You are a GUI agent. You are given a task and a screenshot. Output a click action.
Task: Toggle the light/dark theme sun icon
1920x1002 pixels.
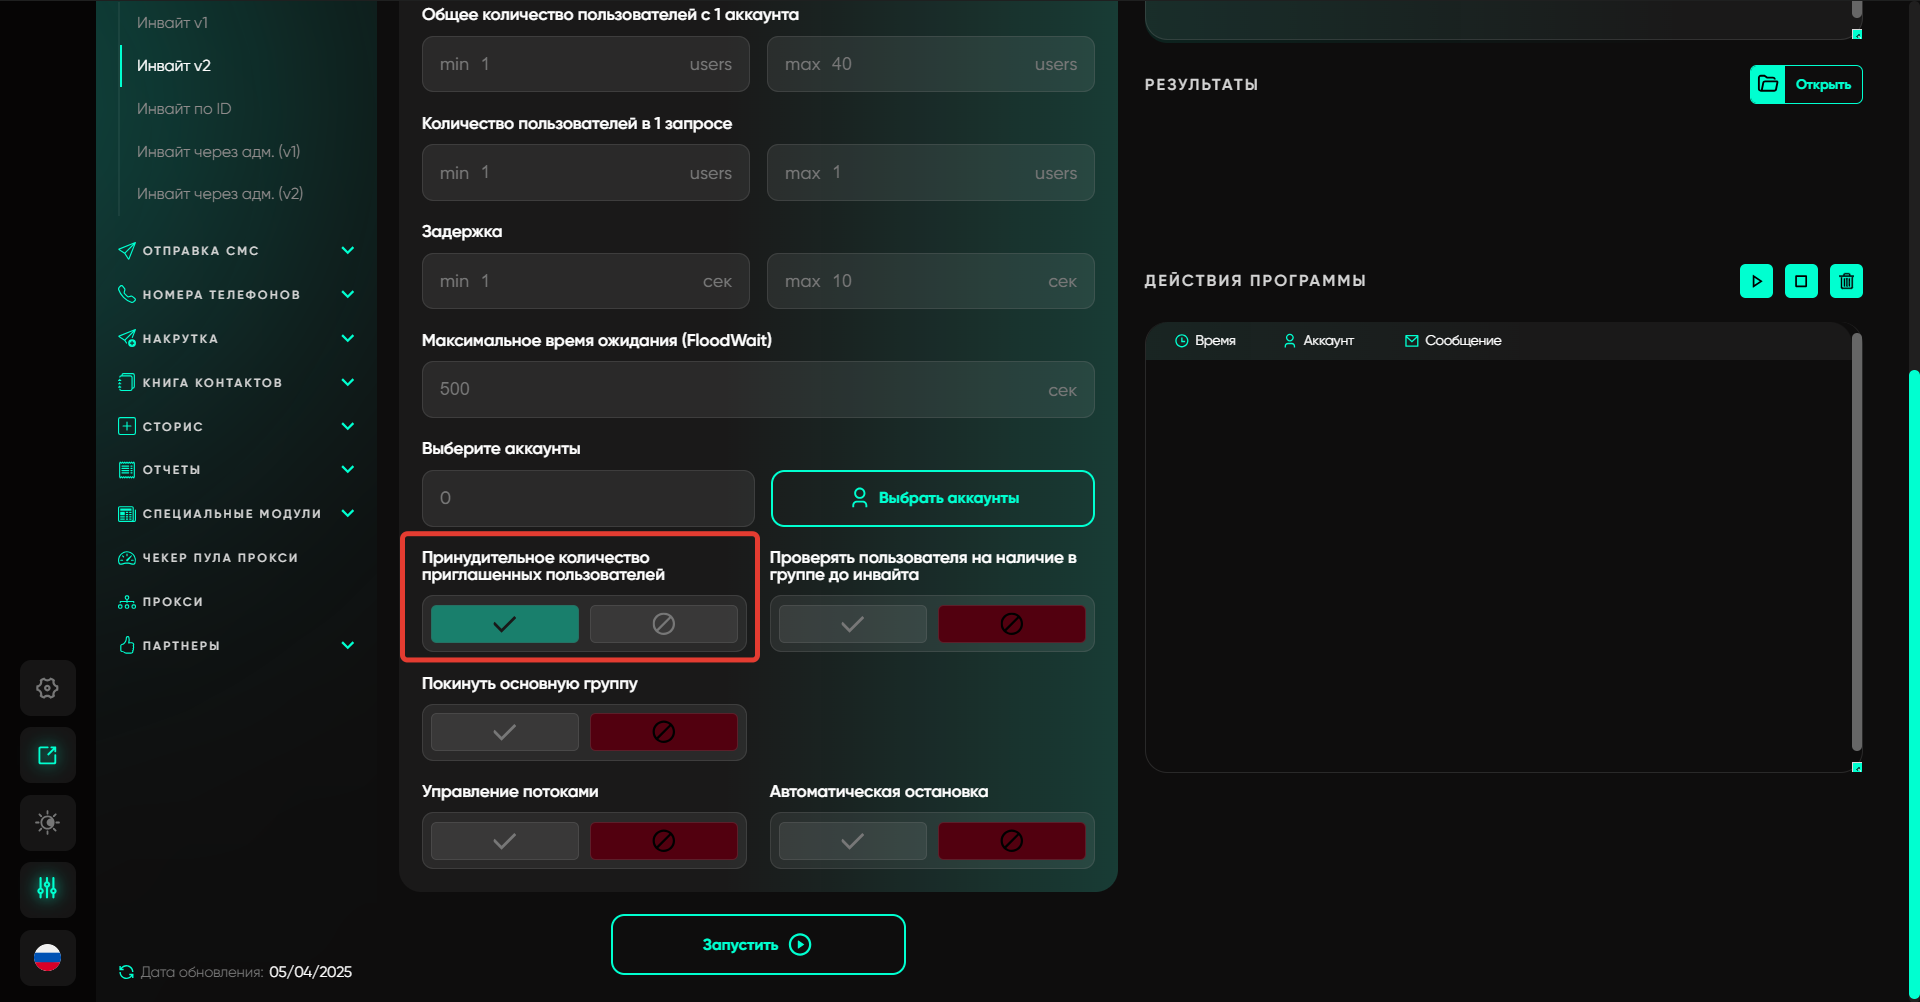tap(47, 822)
